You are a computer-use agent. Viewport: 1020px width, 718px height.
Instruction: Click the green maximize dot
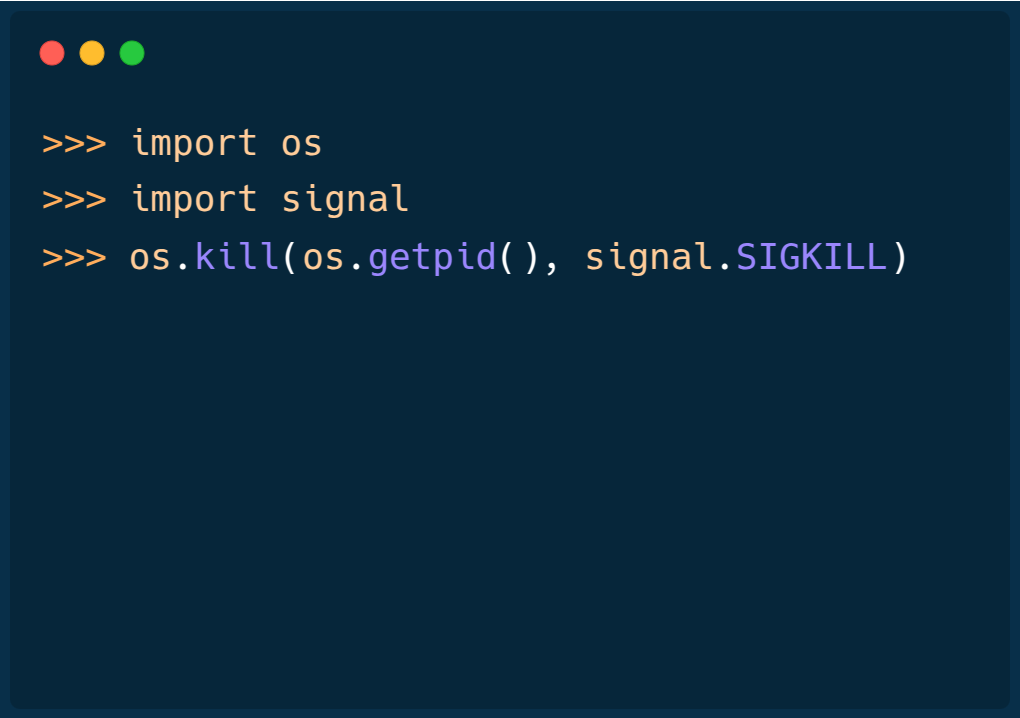[x=132, y=53]
